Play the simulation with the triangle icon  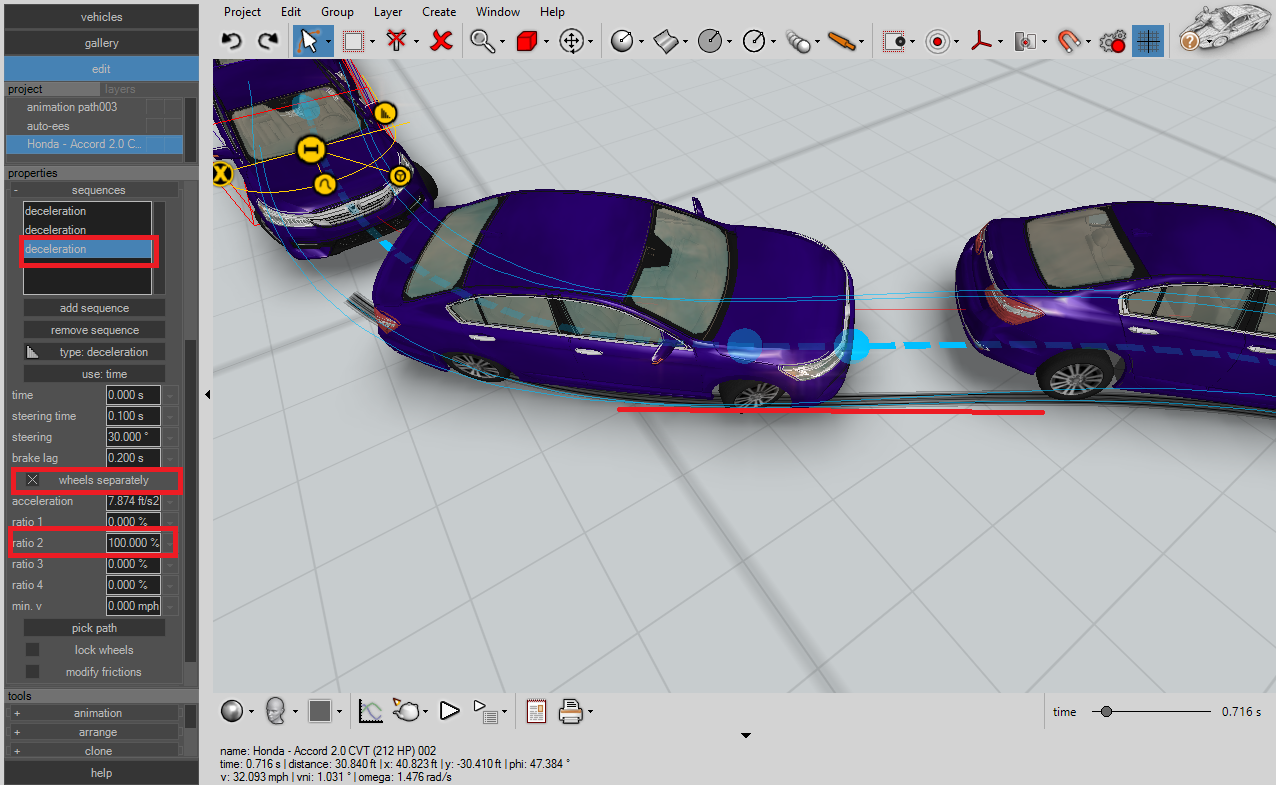click(x=449, y=711)
